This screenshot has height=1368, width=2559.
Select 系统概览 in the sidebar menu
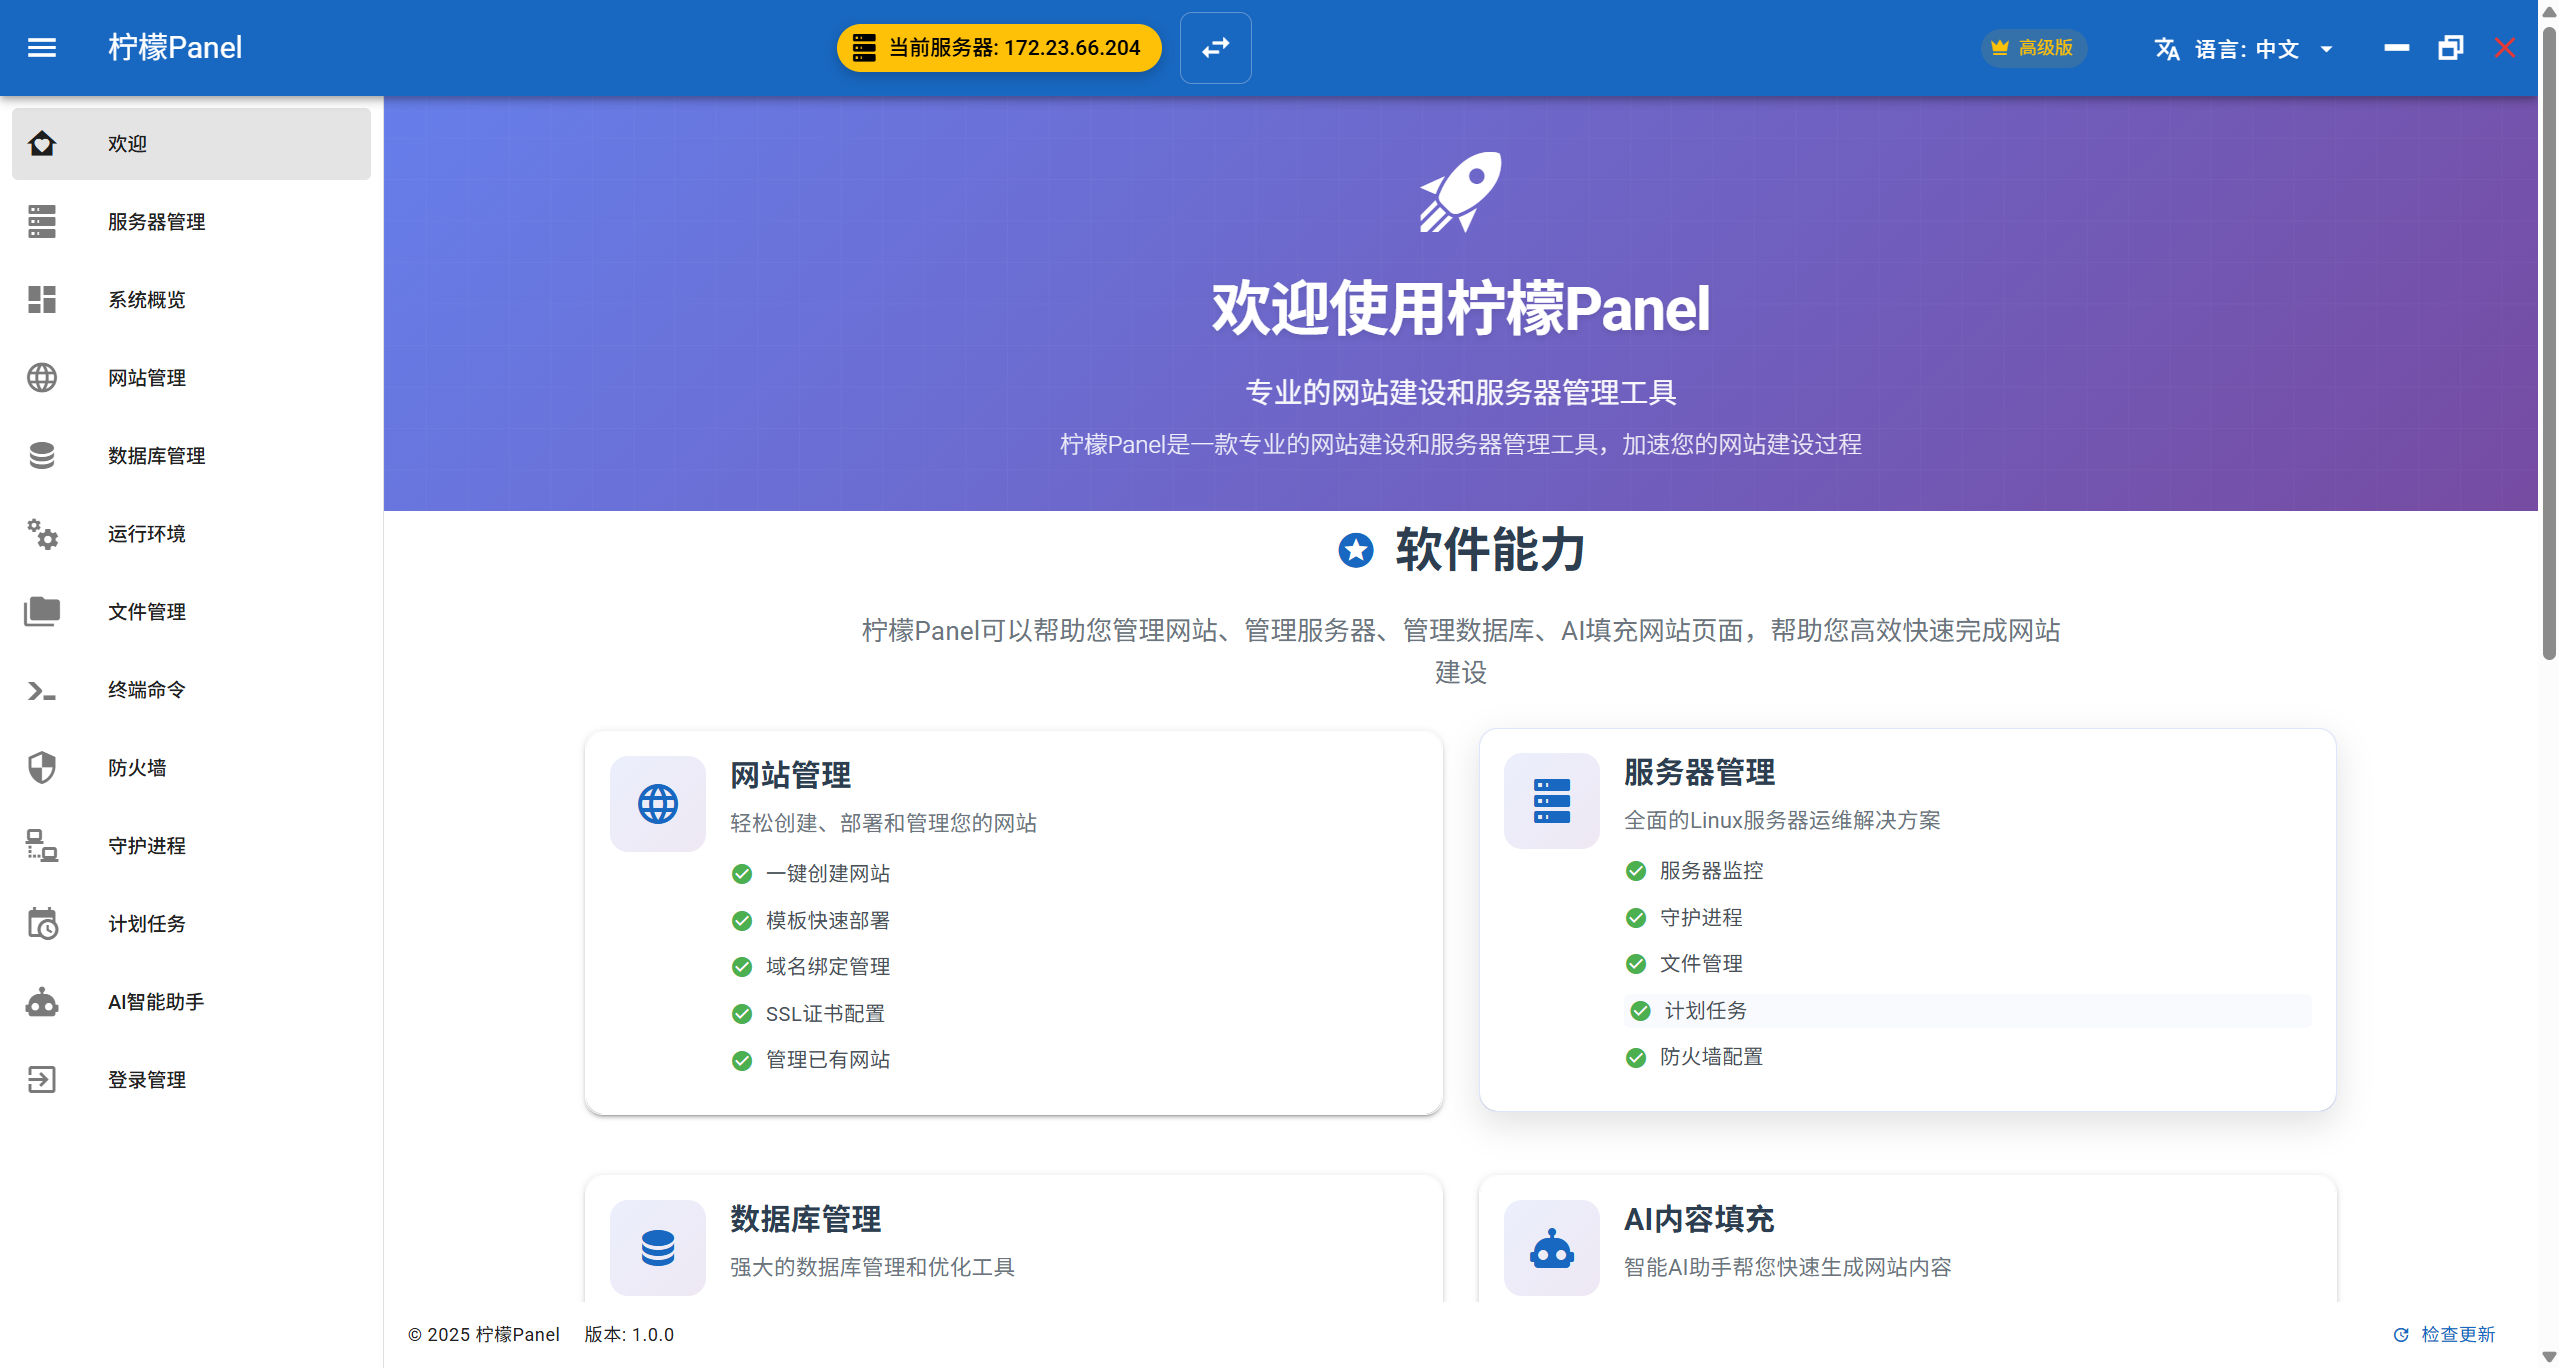pyautogui.click(x=146, y=299)
